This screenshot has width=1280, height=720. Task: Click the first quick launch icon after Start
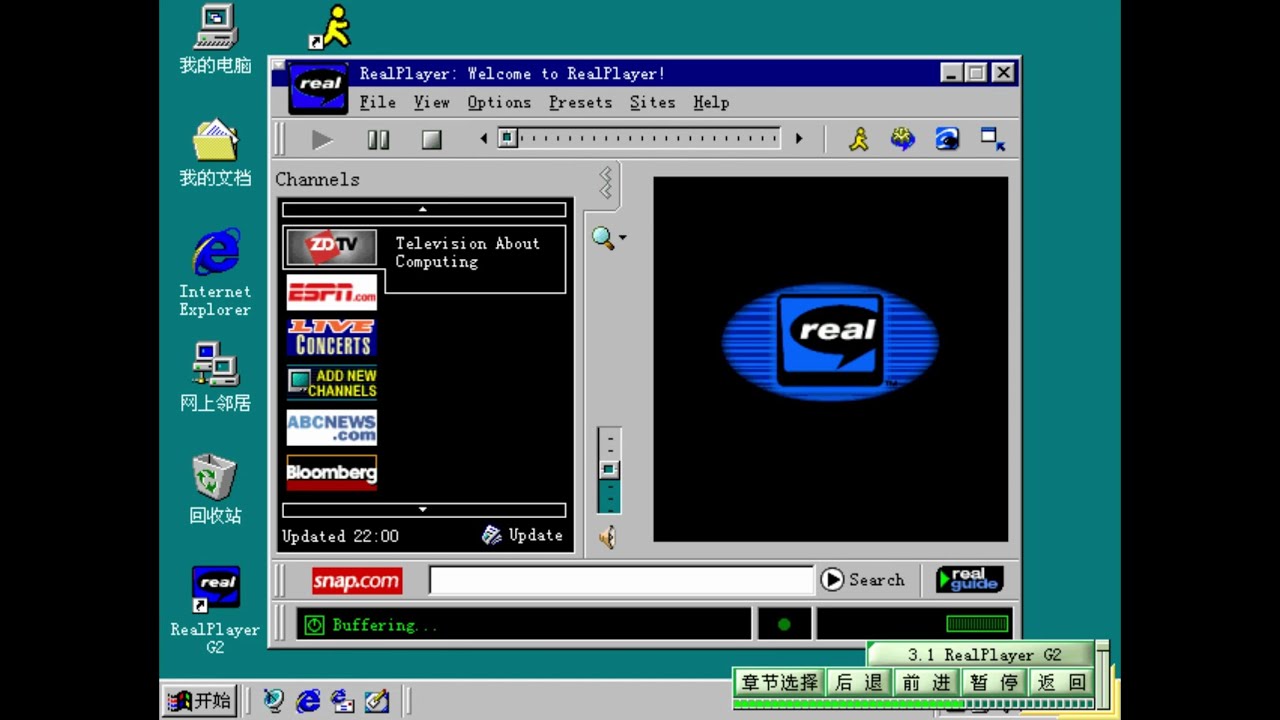point(274,700)
